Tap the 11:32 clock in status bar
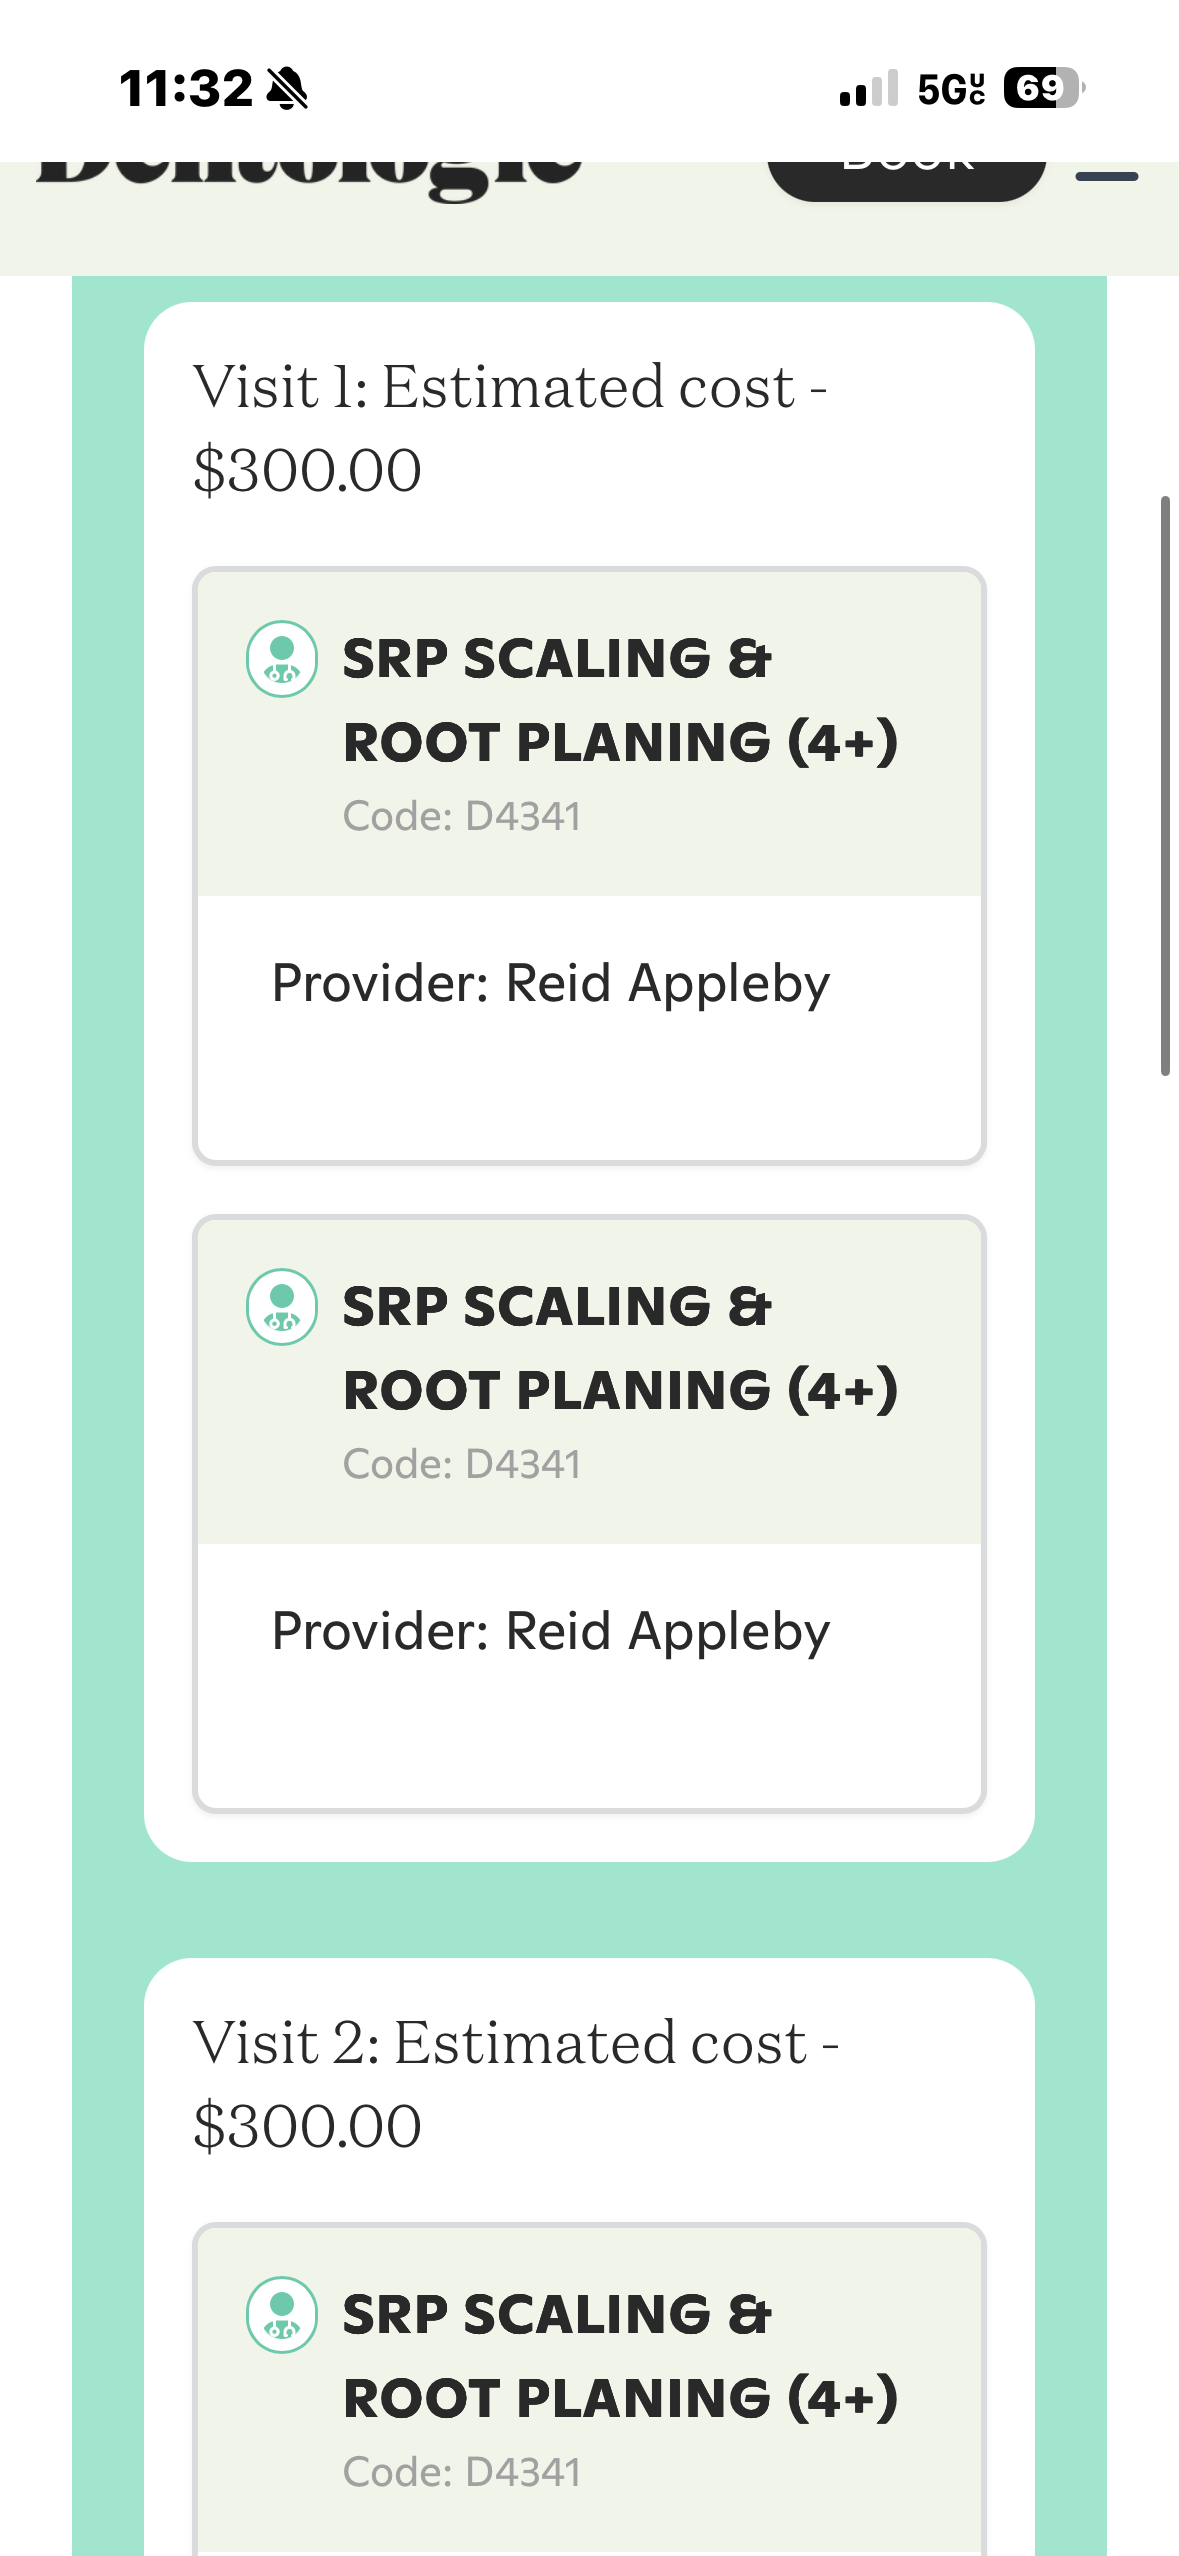This screenshot has height=2556, width=1179. 185,88
